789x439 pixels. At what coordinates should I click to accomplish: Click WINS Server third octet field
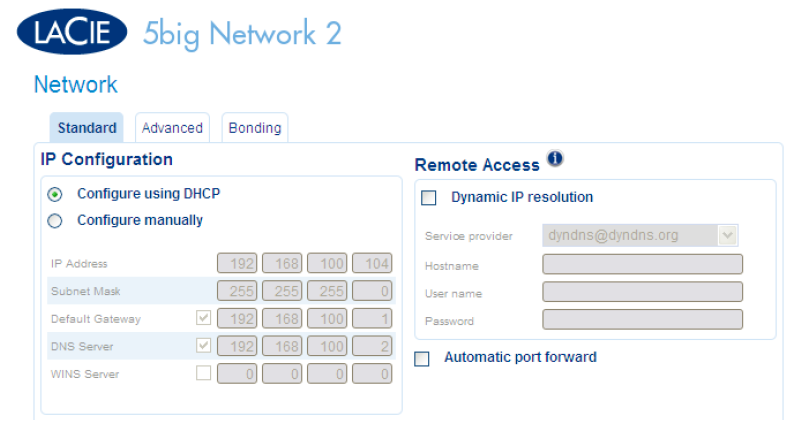327,374
